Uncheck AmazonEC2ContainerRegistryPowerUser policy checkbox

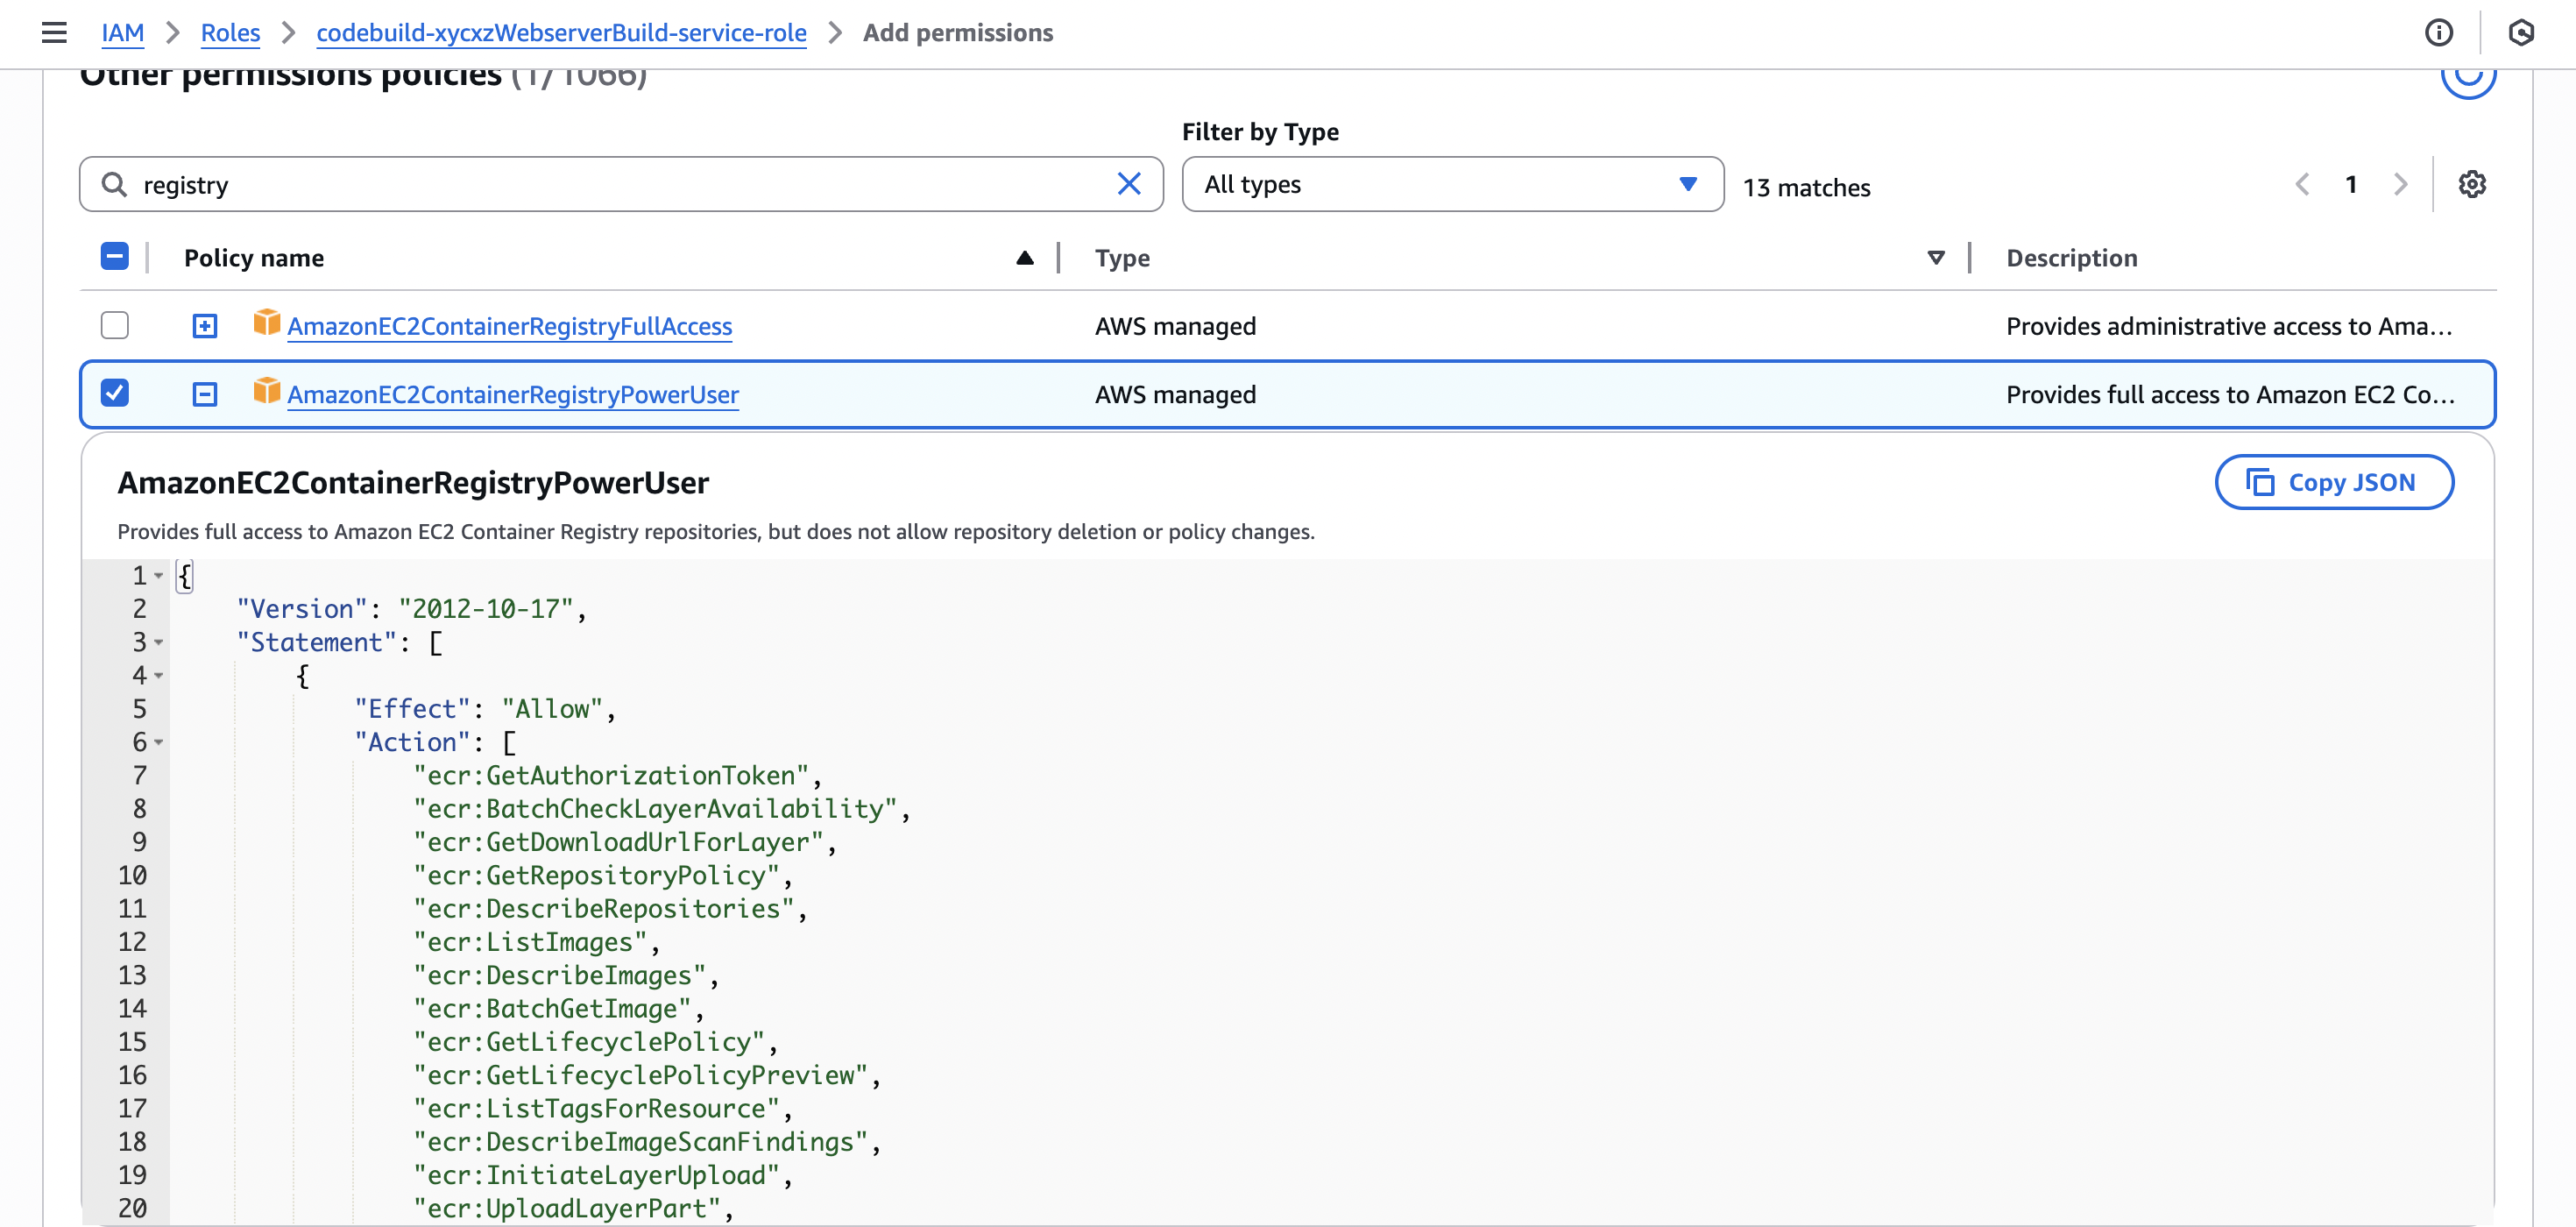coord(115,393)
